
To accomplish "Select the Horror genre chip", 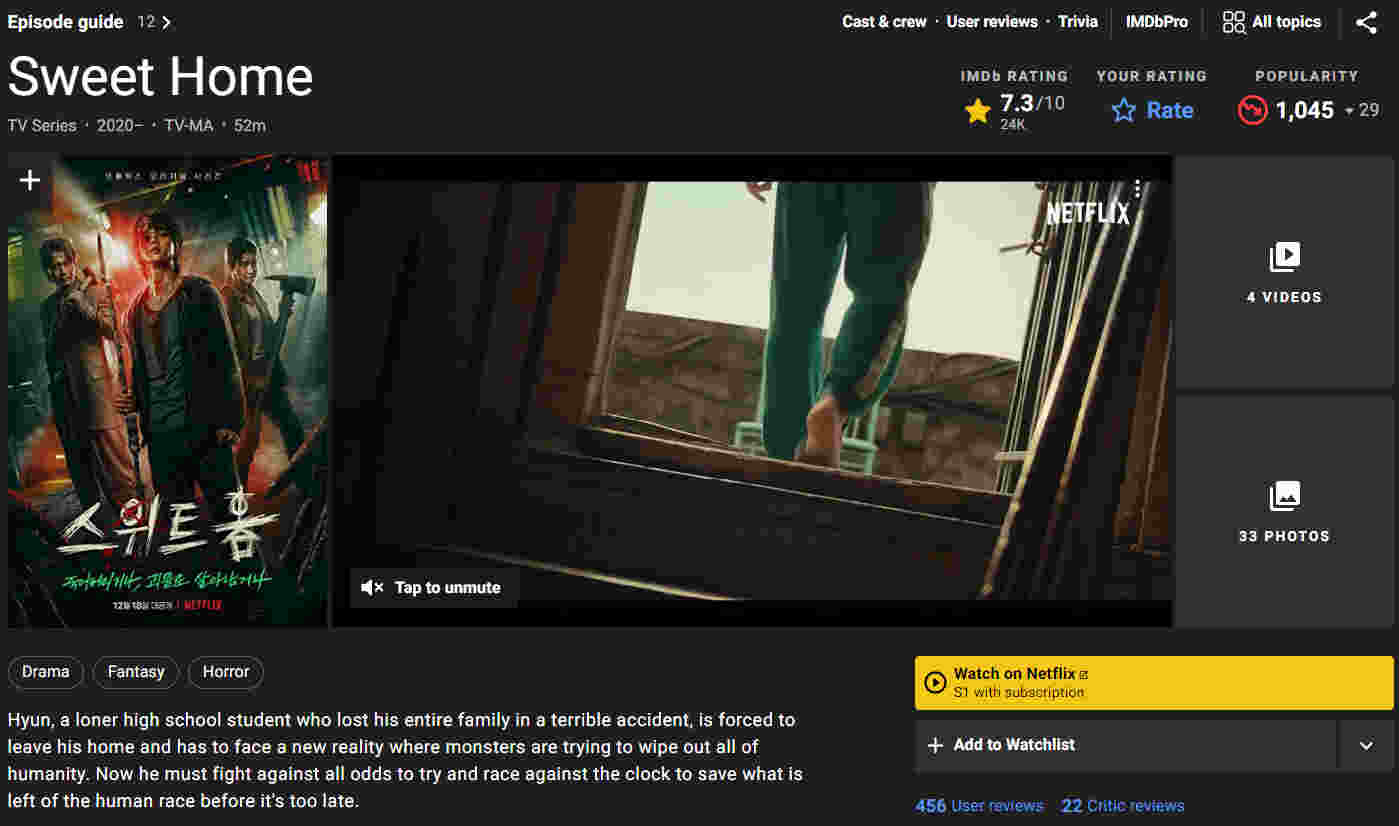I will point(226,672).
